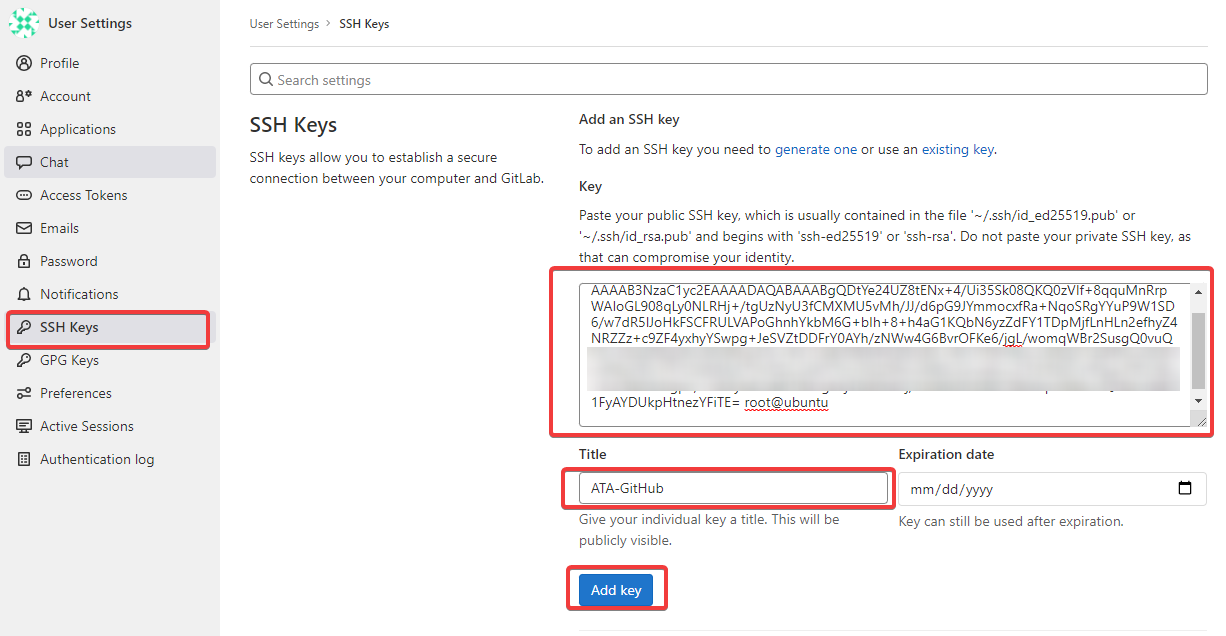Open the Profile settings page

[110, 63]
